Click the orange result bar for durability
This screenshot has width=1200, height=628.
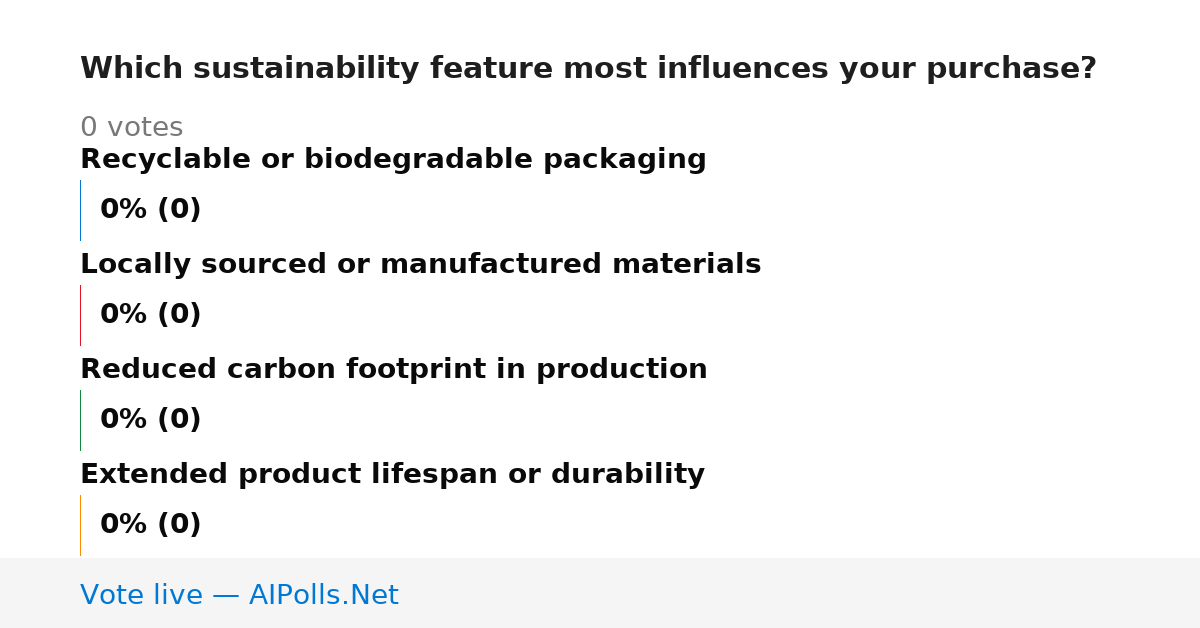[x=80, y=525]
